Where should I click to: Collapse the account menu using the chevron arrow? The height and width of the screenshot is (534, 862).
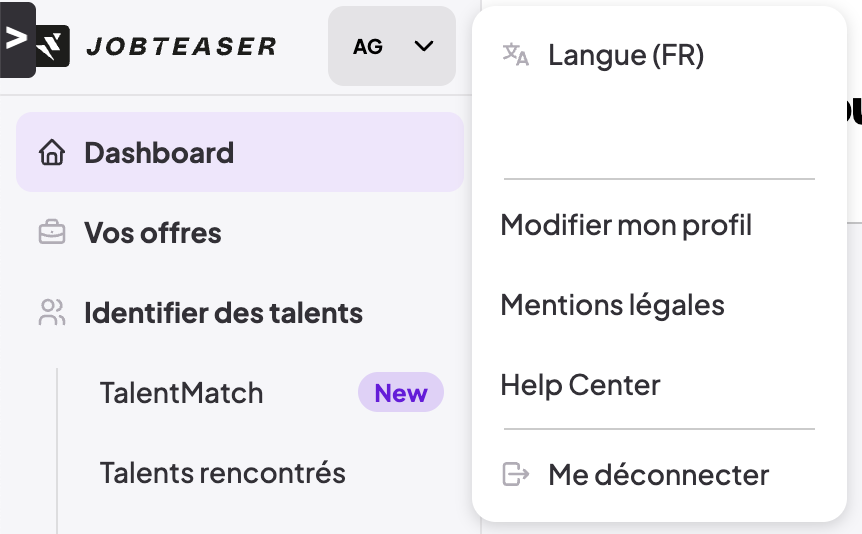424,46
